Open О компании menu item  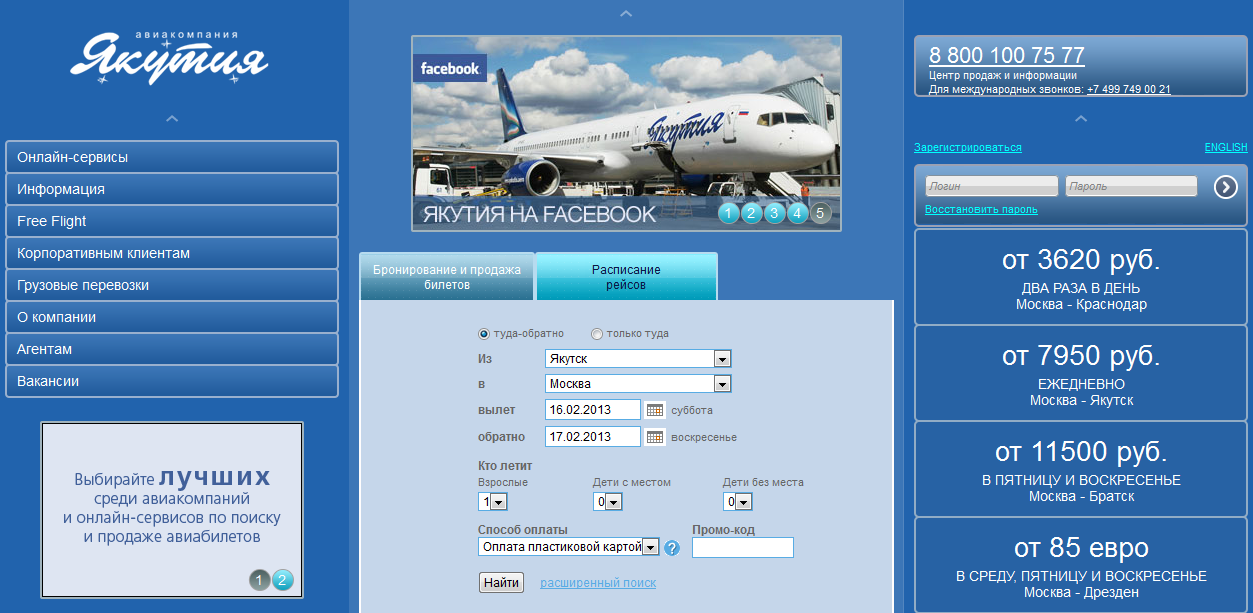tap(172, 317)
